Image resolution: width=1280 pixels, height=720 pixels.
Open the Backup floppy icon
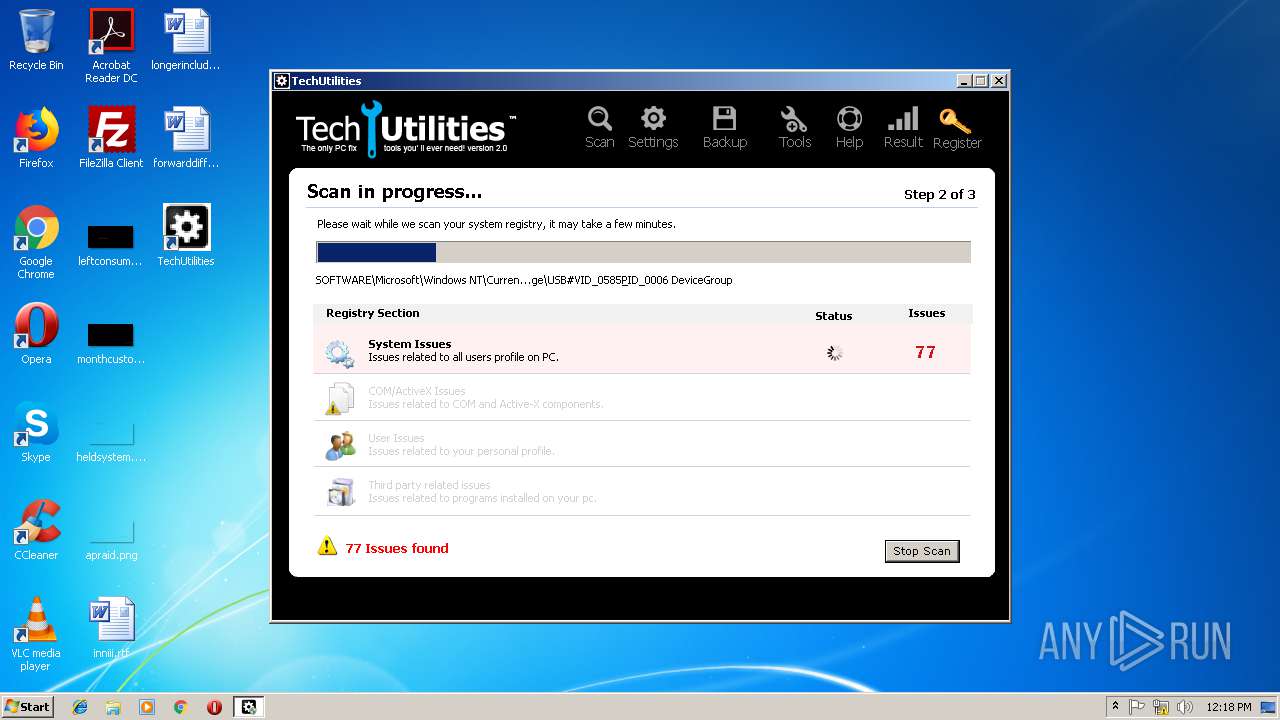point(724,127)
